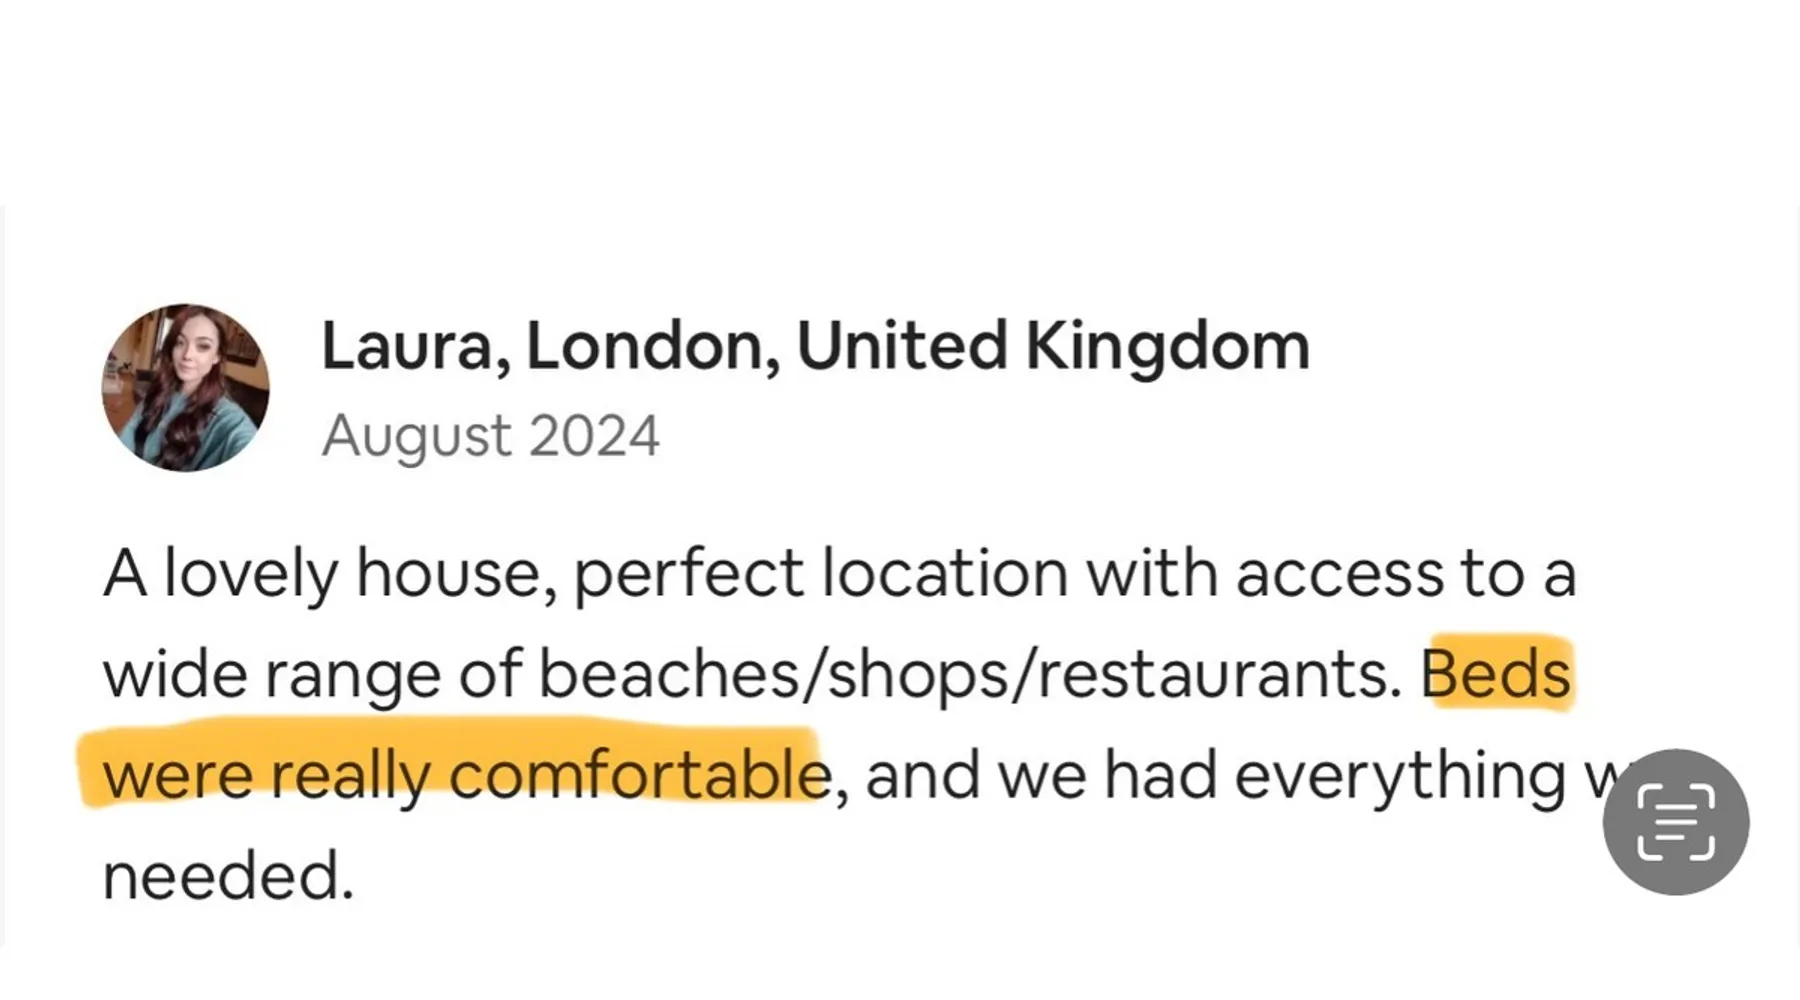Click the highlighted 'were really comfortable' phrase
Screen dimensions: 1800x1000
(465, 775)
